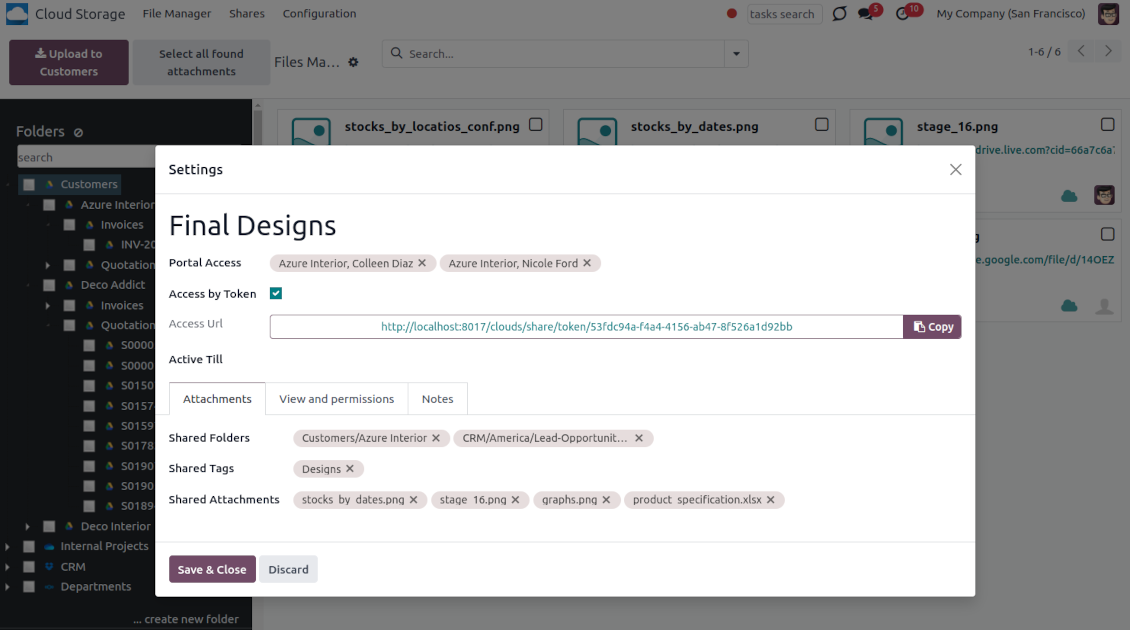Select the stage_16.png file checkbox
This screenshot has height=630, width=1130.
1107,125
